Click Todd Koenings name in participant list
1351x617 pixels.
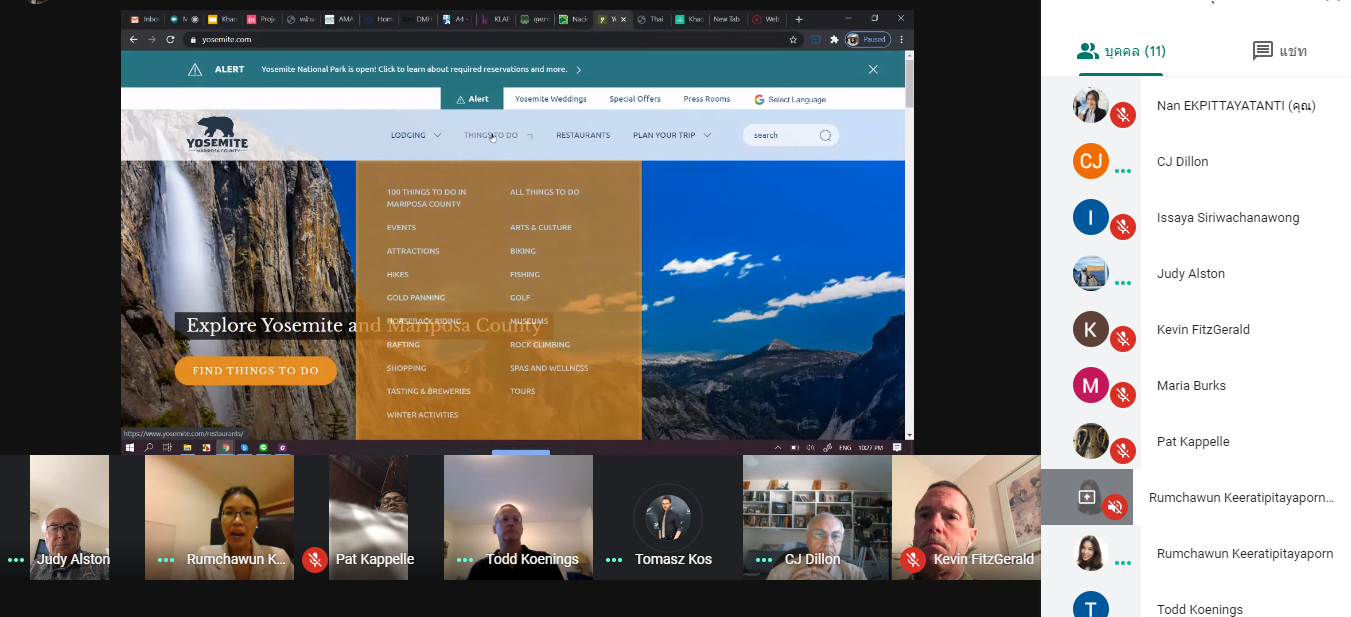click(x=1200, y=609)
